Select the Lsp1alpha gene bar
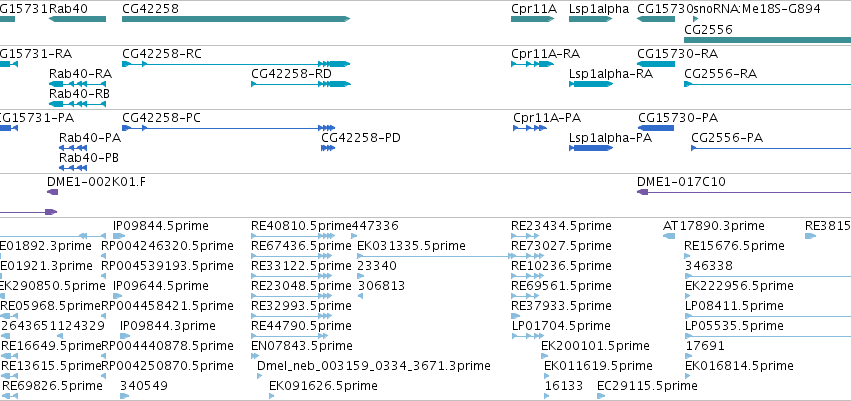The width and height of the screenshot is (851, 401). [x=590, y=19]
